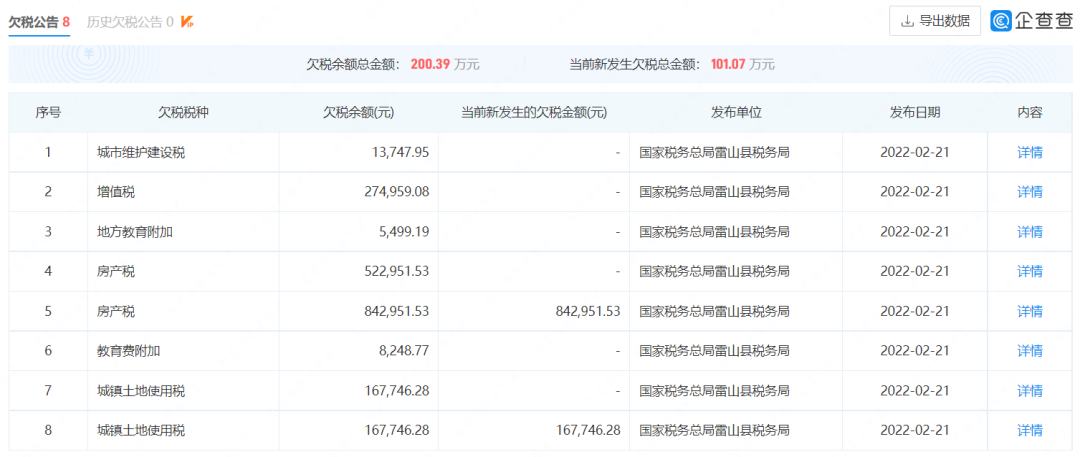Viewport: 1080px width, 457px height.
Task: Open 详情 for 增值税 row
Action: 1030,192
